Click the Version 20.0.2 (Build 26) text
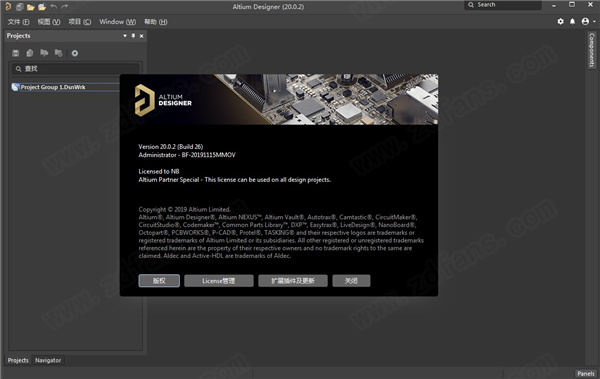 [x=171, y=147]
